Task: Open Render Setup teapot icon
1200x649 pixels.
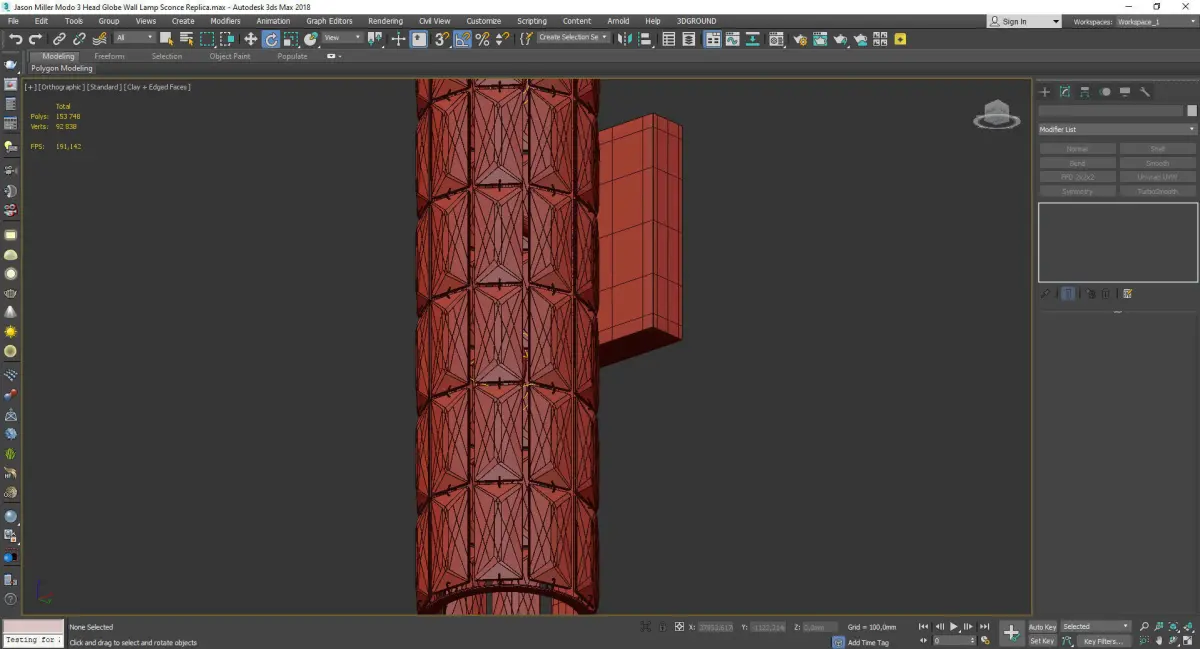Action: [801, 39]
